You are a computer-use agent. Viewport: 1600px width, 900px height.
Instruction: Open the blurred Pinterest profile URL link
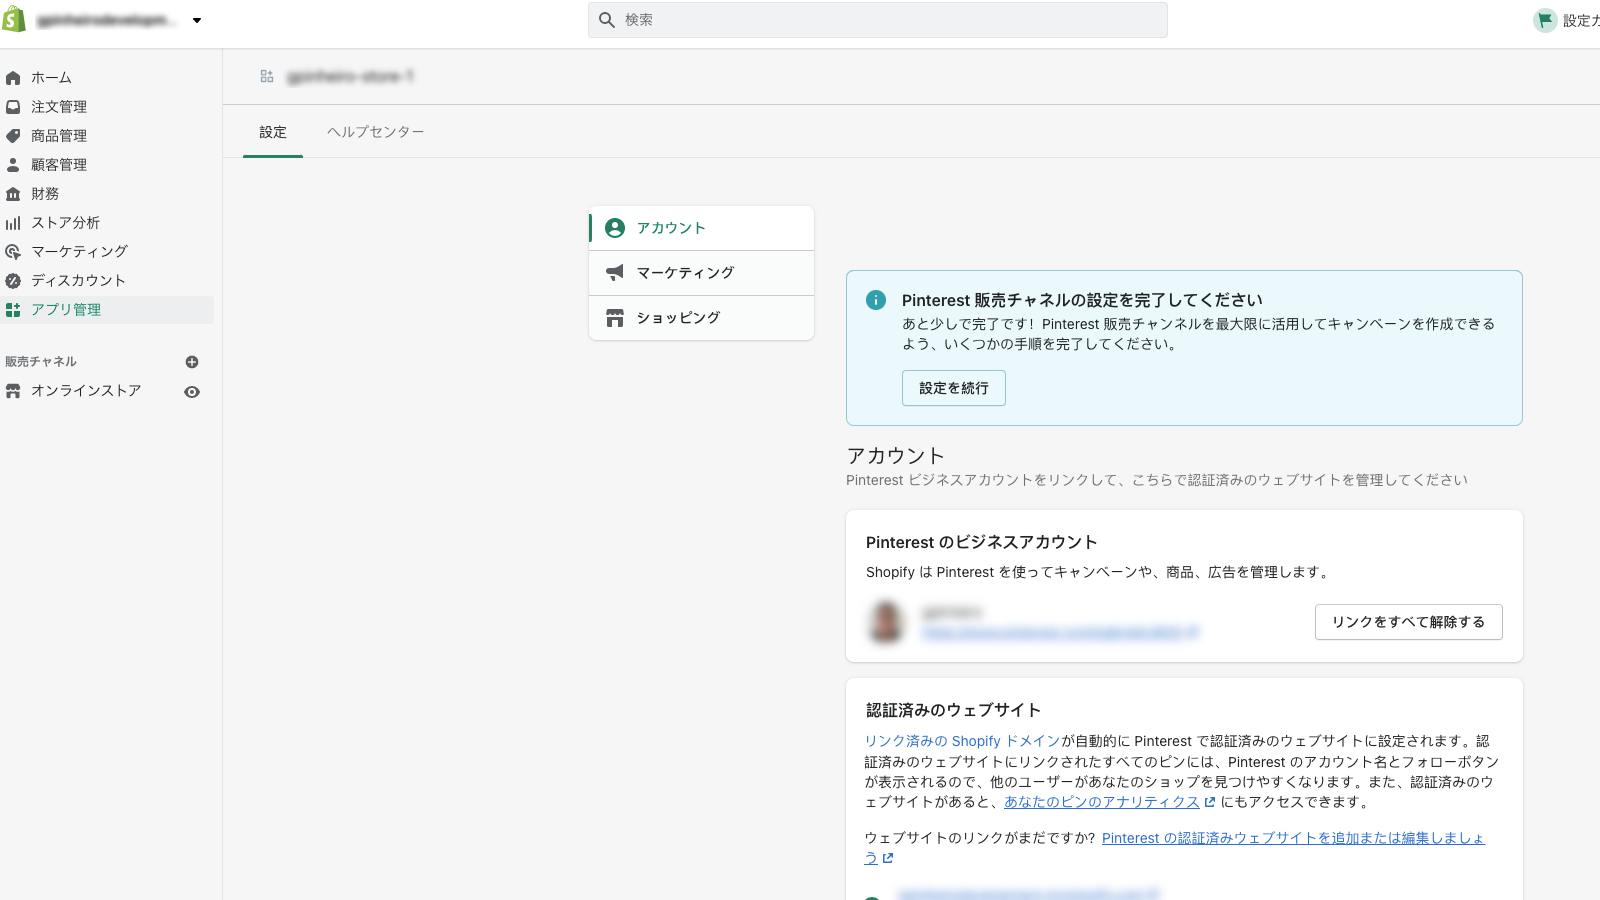tap(1060, 632)
